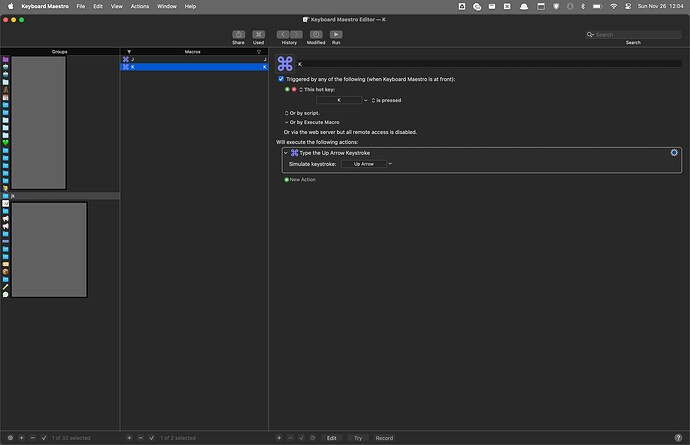Screen dimensions: 690x445
Task: Open the Actions menu
Action: (139, 6)
